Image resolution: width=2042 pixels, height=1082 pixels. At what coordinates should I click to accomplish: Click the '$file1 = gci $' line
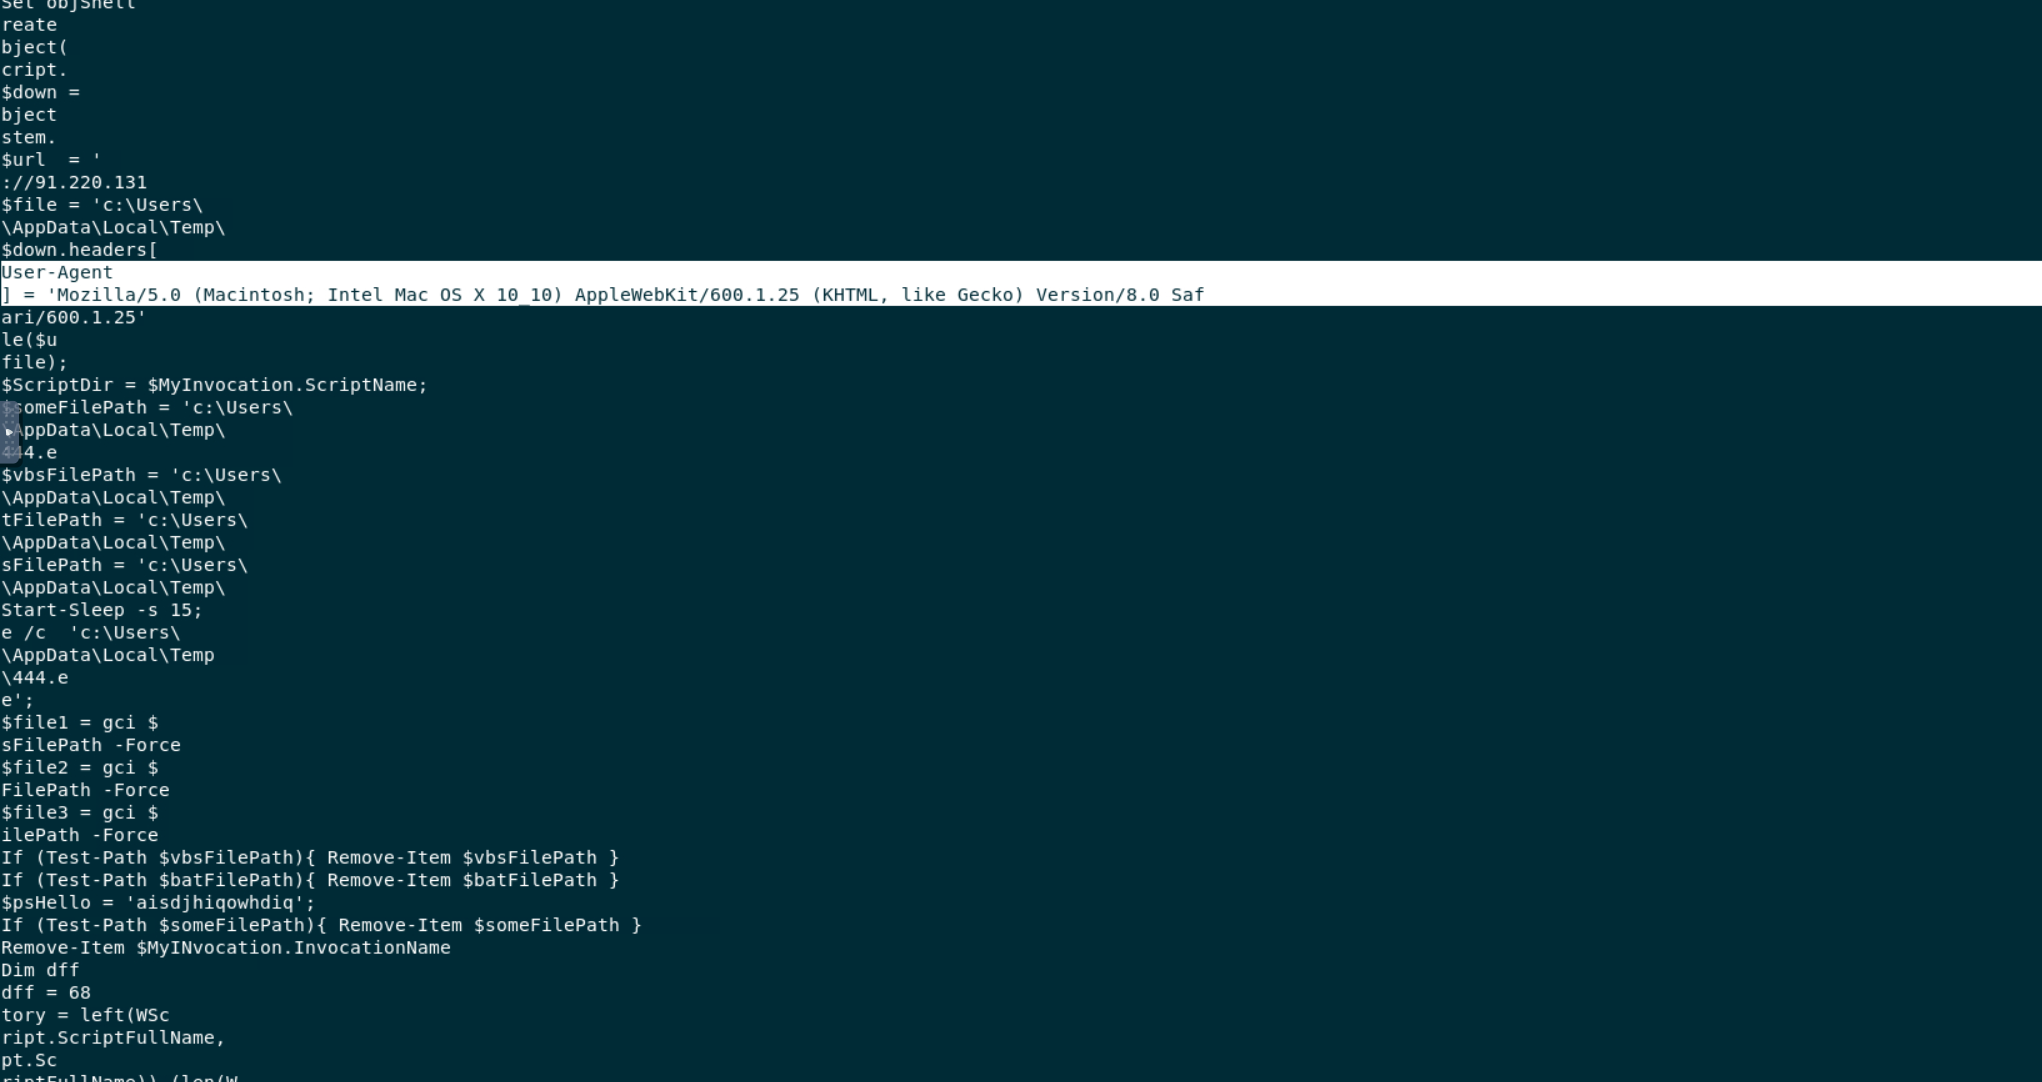(79, 722)
